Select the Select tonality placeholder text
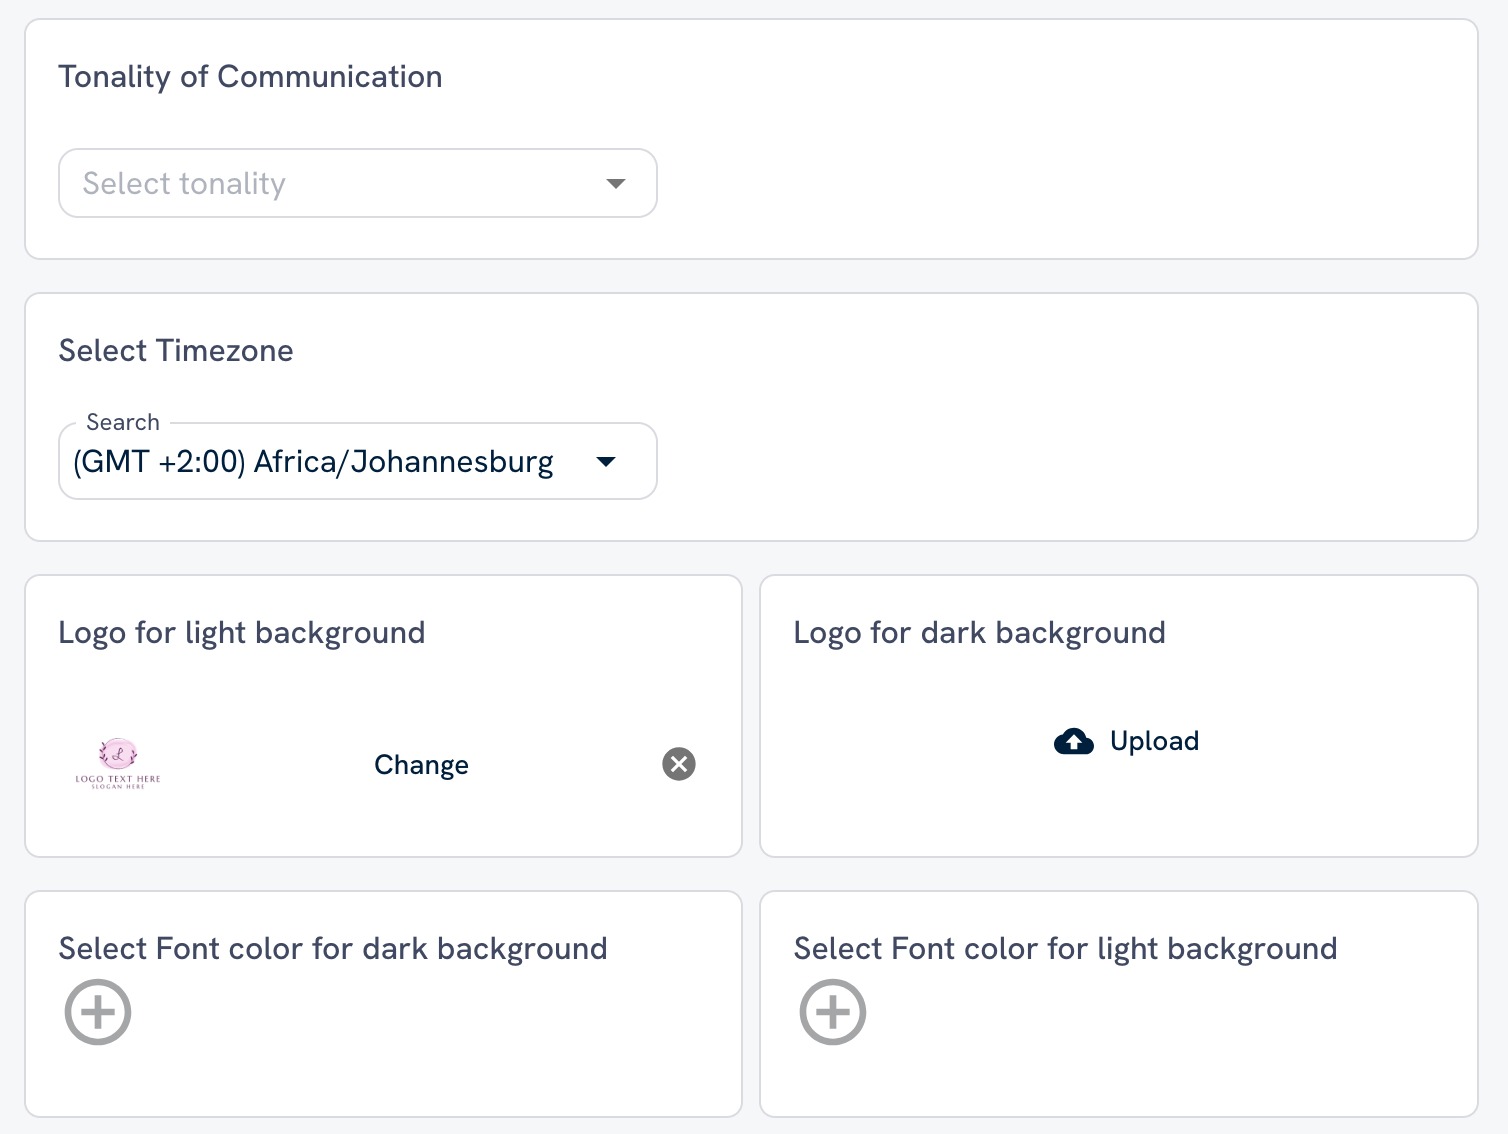 click(x=185, y=183)
